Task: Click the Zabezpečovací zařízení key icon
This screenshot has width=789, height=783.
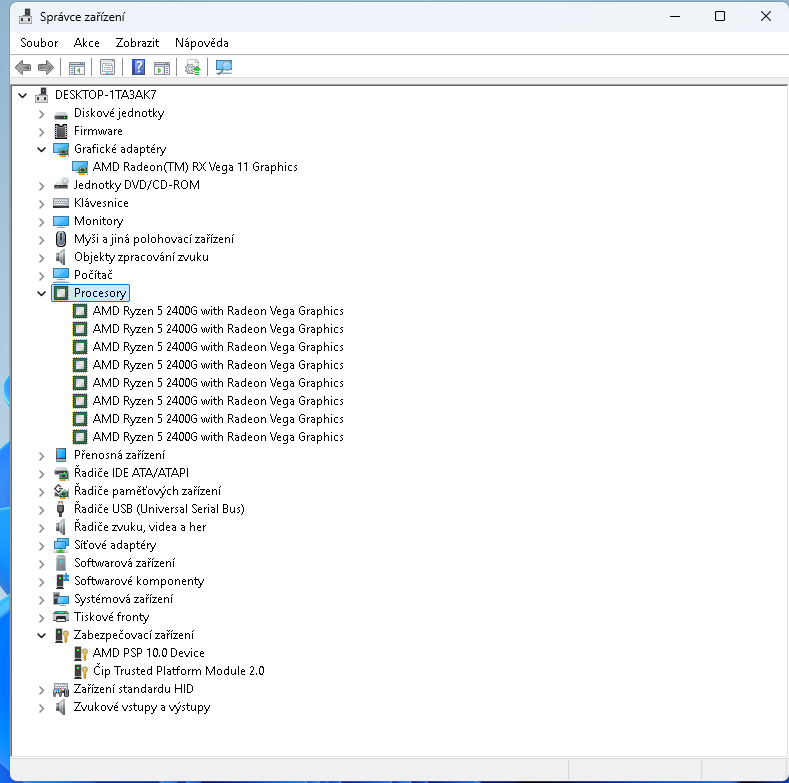Action: click(x=61, y=636)
